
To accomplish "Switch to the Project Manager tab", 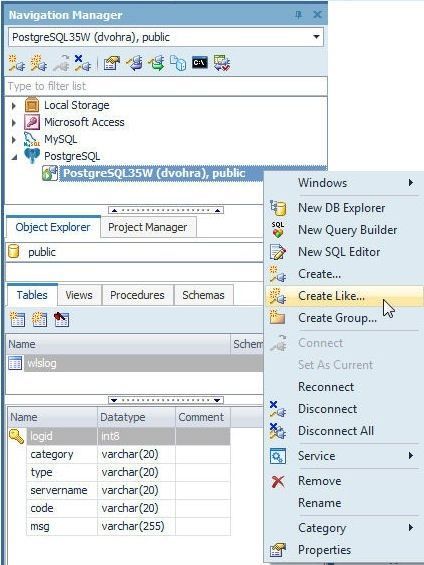I will click(148, 227).
